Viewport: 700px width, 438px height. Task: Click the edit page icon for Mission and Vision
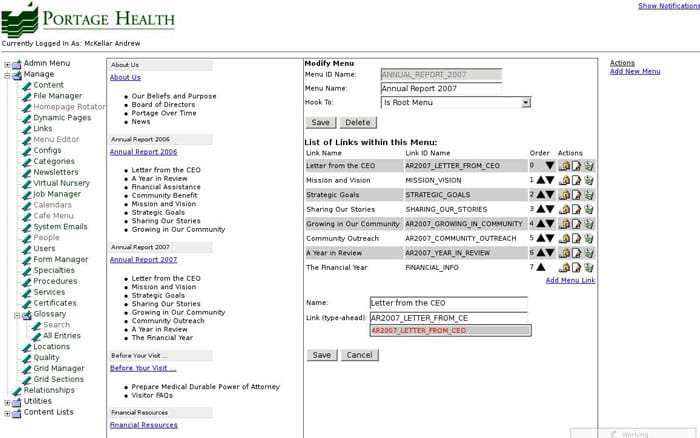576,180
